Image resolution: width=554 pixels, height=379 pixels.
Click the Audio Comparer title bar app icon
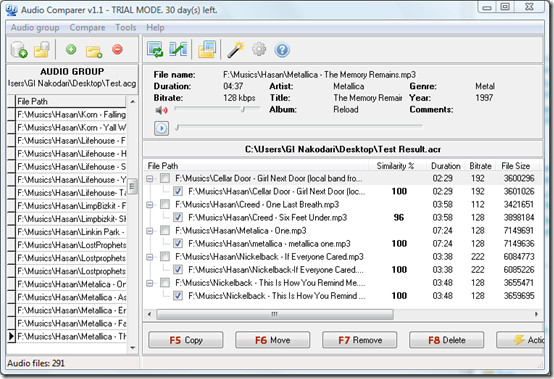(12, 10)
